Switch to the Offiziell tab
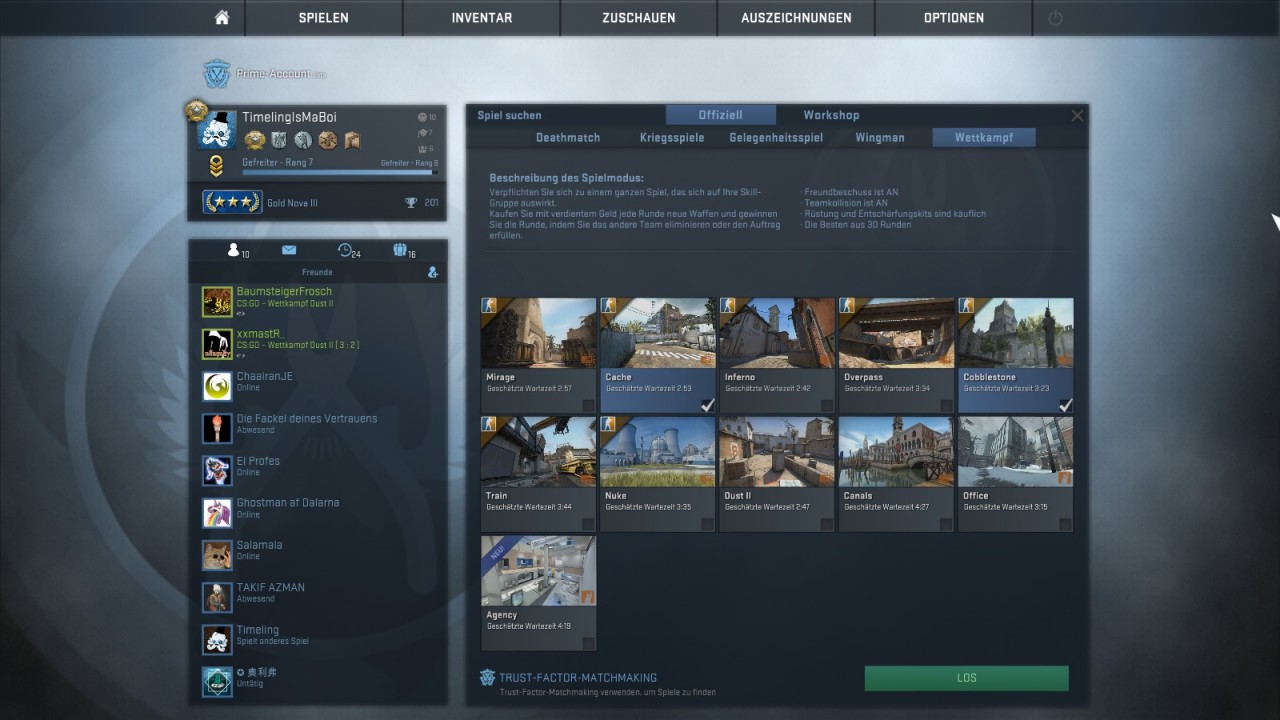Image resolution: width=1280 pixels, height=720 pixels. [x=720, y=115]
